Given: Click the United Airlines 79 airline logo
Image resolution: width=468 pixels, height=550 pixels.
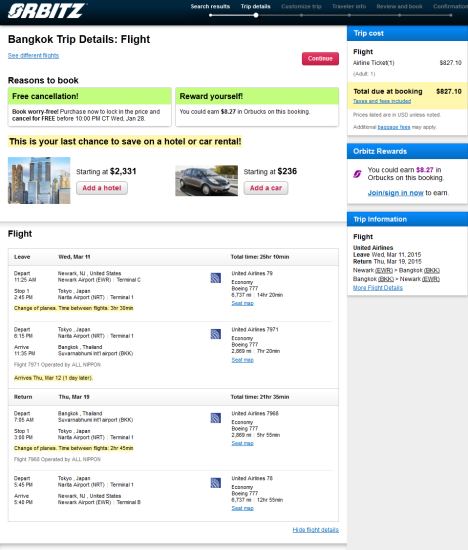Looking at the screenshot, I should (x=215, y=278).
